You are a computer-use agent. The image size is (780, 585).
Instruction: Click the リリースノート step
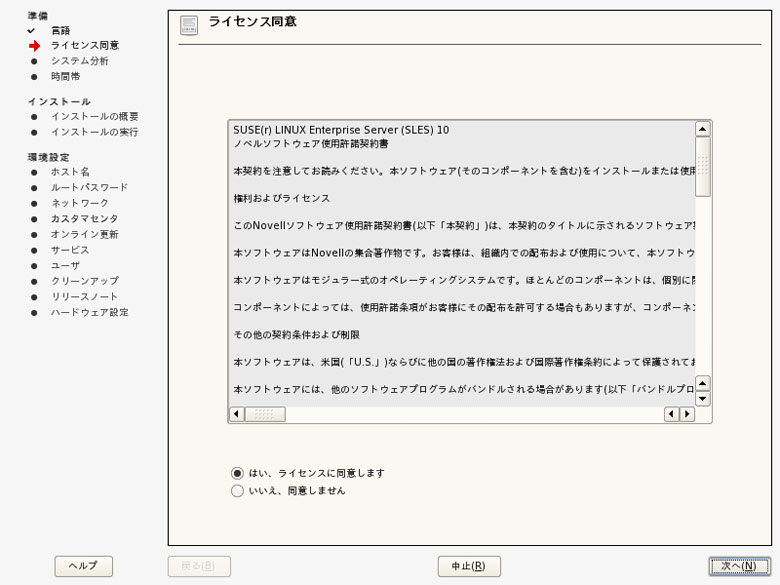pos(84,297)
